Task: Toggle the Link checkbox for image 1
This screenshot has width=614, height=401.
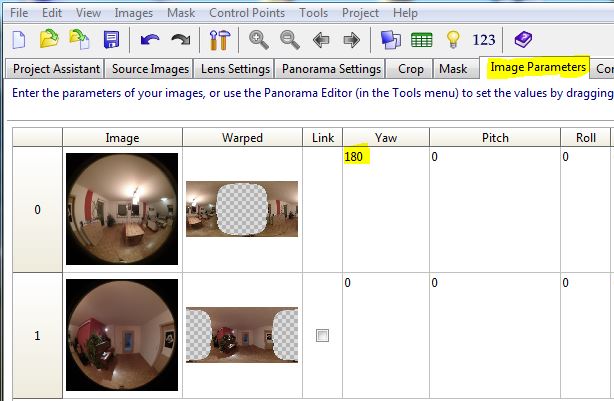Action: 322,336
